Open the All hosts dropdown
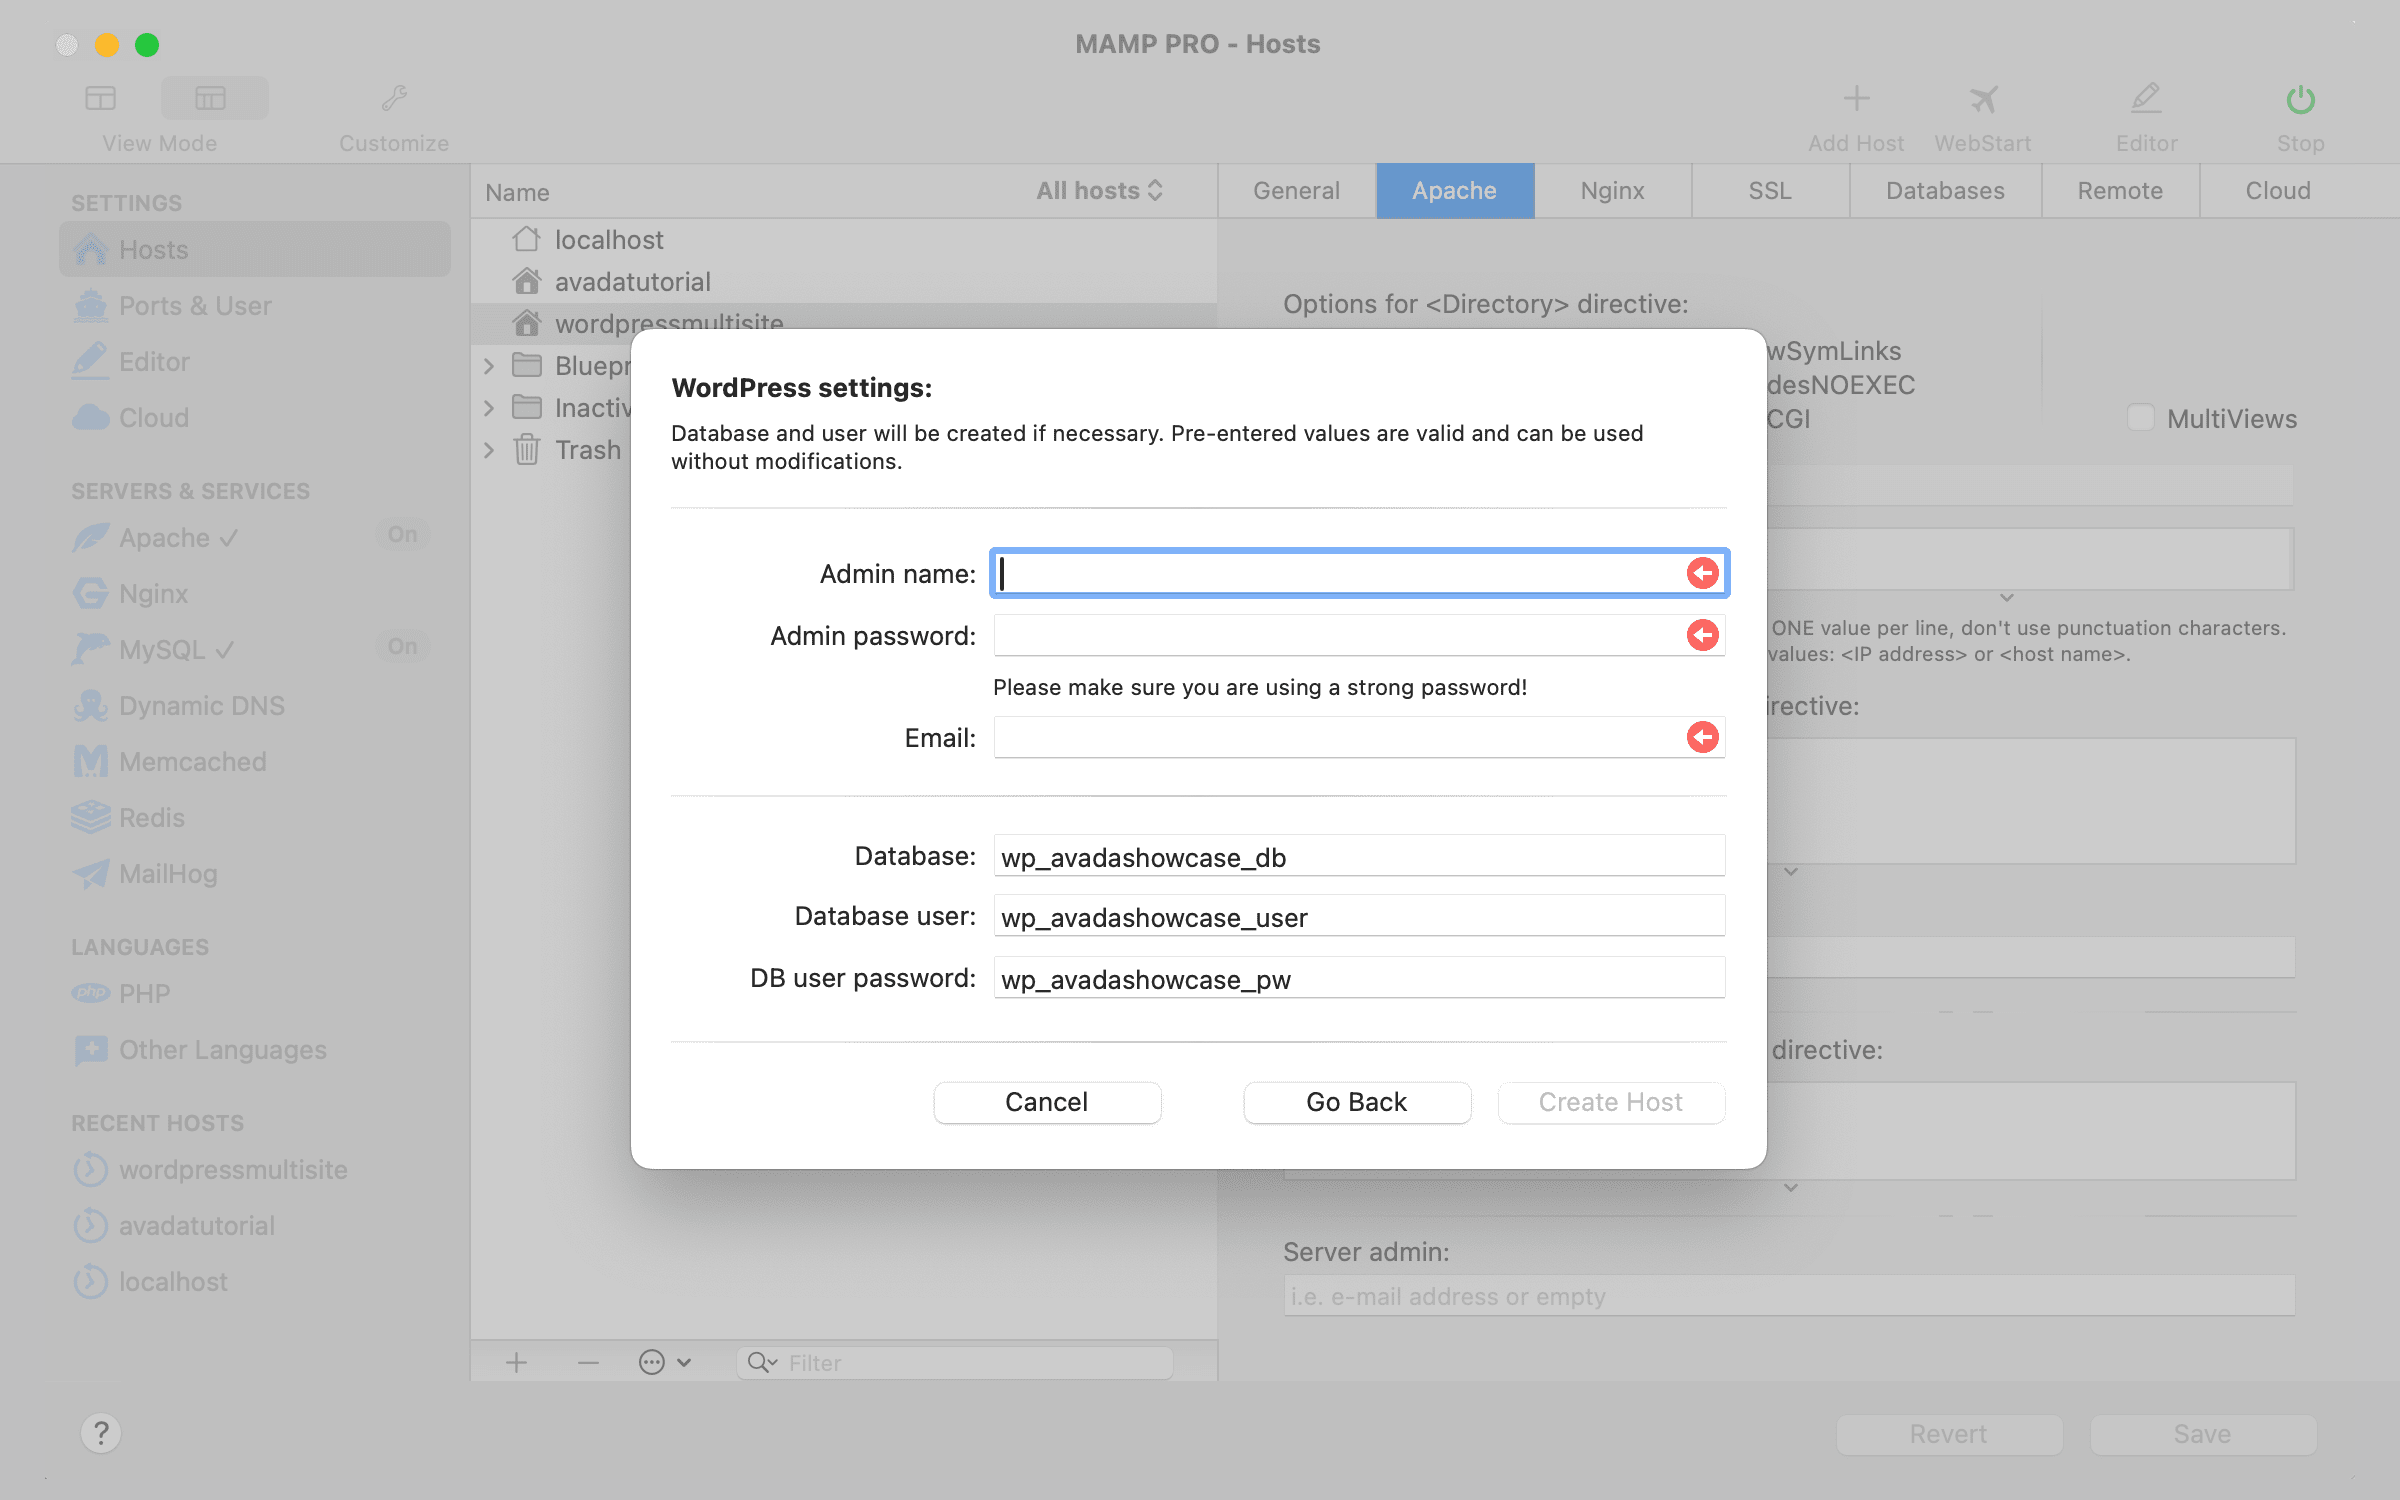 click(1099, 191)
